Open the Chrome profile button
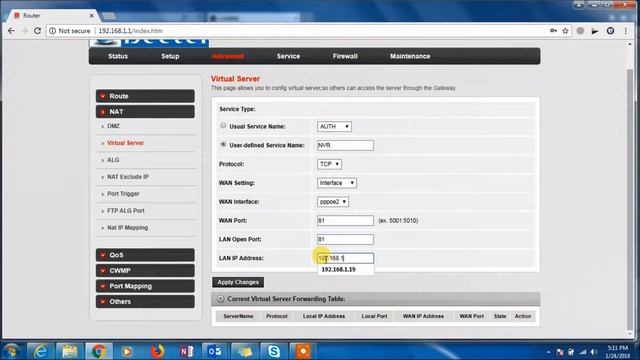The height and width of the screenshot is (360, 640). pos(579,5)
